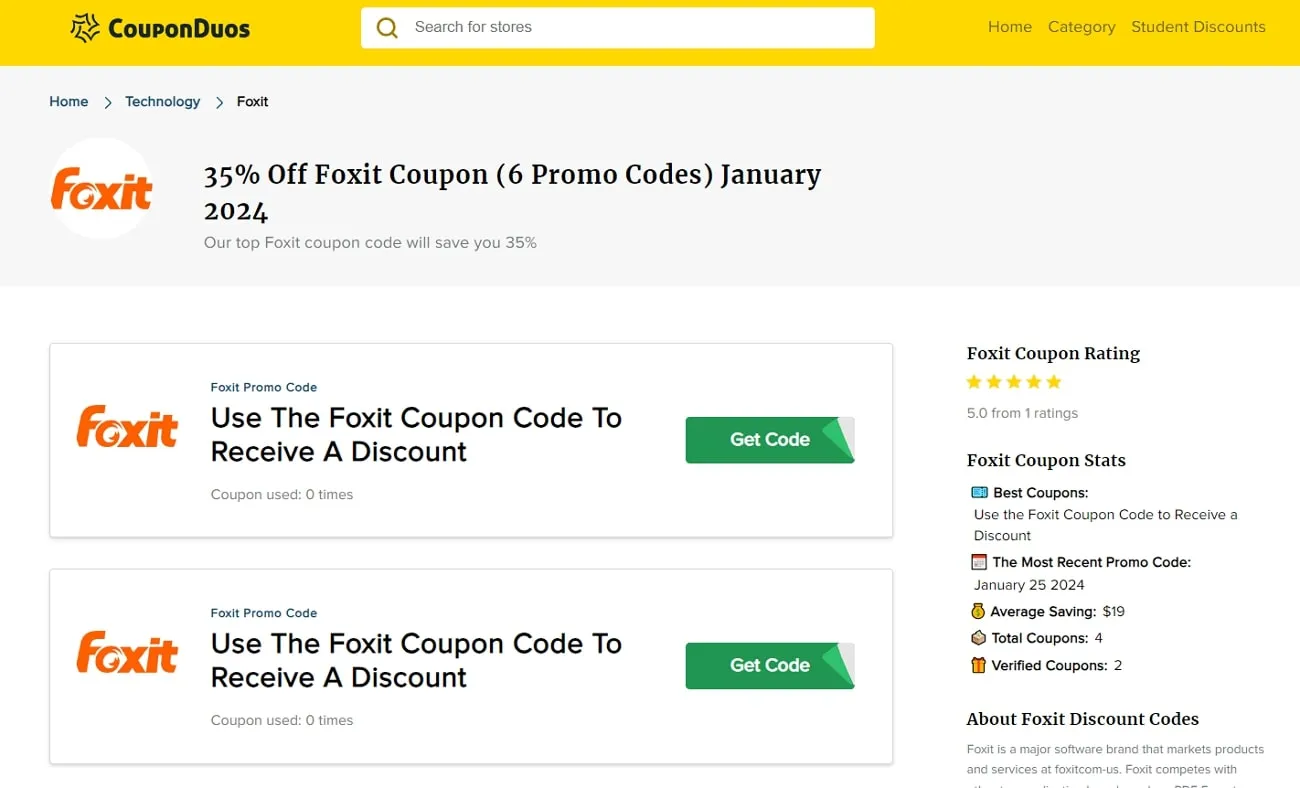Click the magnifying glass search icon
The width and height of the screenshot is (1300, 788).
point(387,27)
